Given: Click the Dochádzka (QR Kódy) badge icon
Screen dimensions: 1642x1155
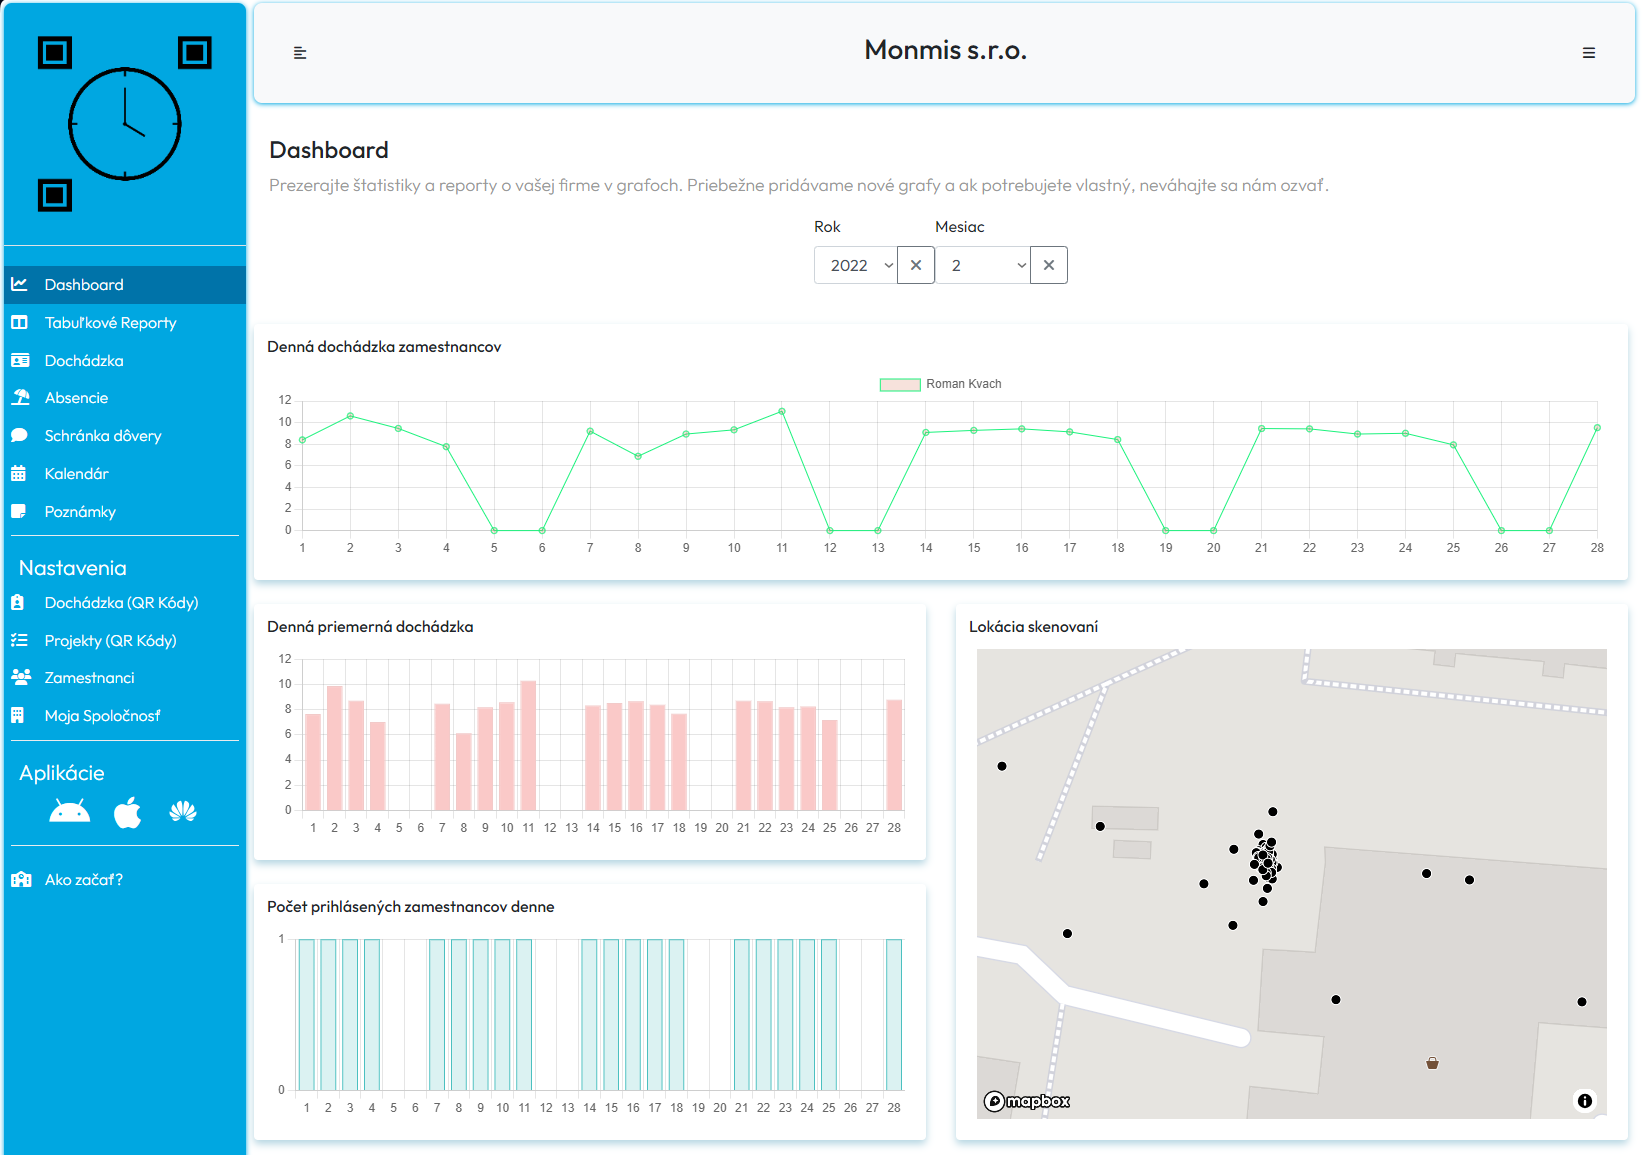Looking at the screenshot, I should pyautogui.click(x=17, y=603).
